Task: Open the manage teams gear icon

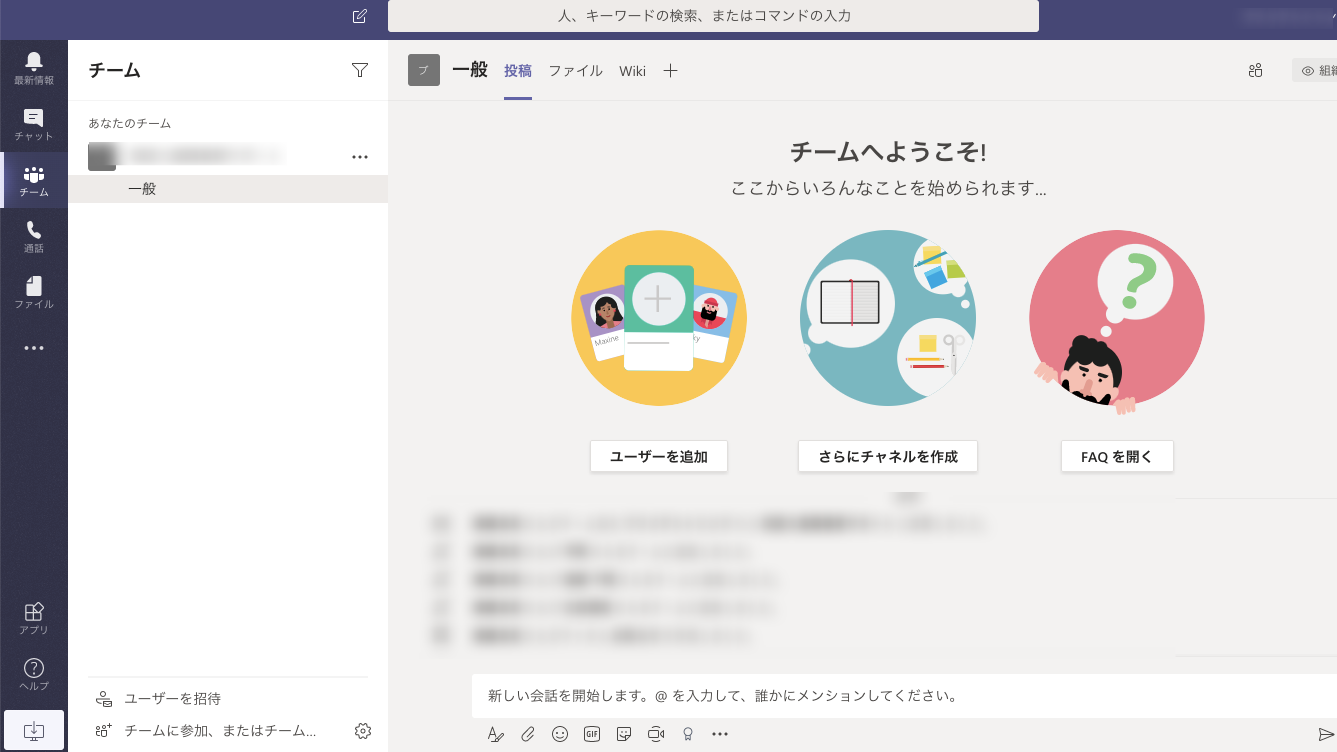Action: [363, 731]
